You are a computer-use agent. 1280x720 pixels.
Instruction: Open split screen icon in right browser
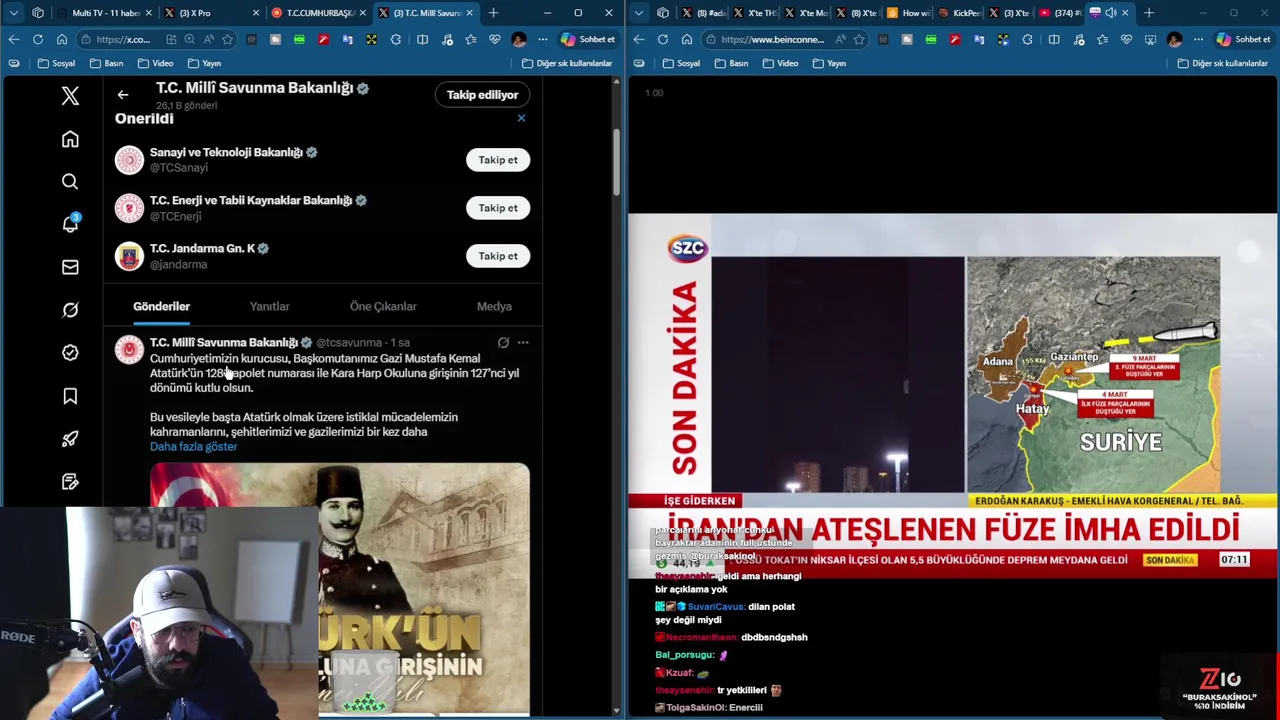point(1054,39)
